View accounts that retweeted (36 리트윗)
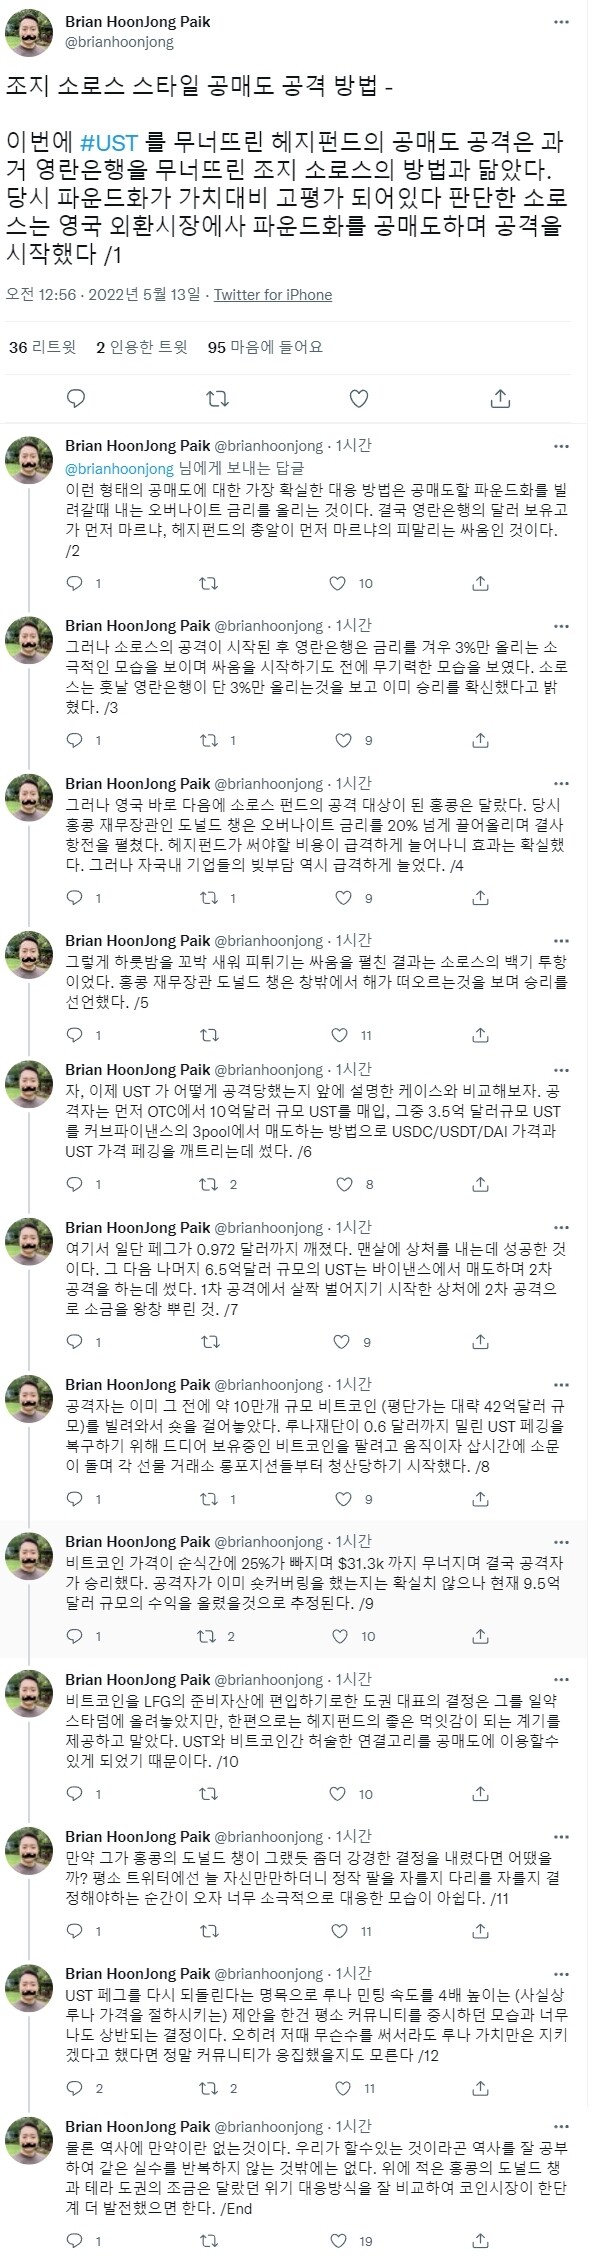594x2261 pixels. pos(38,347)
